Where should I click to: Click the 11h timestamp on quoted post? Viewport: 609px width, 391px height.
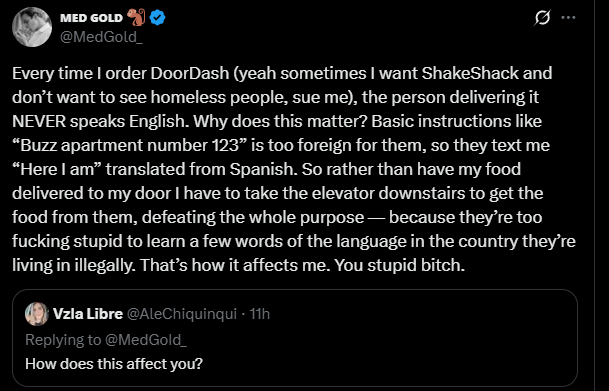click(259, 314)
